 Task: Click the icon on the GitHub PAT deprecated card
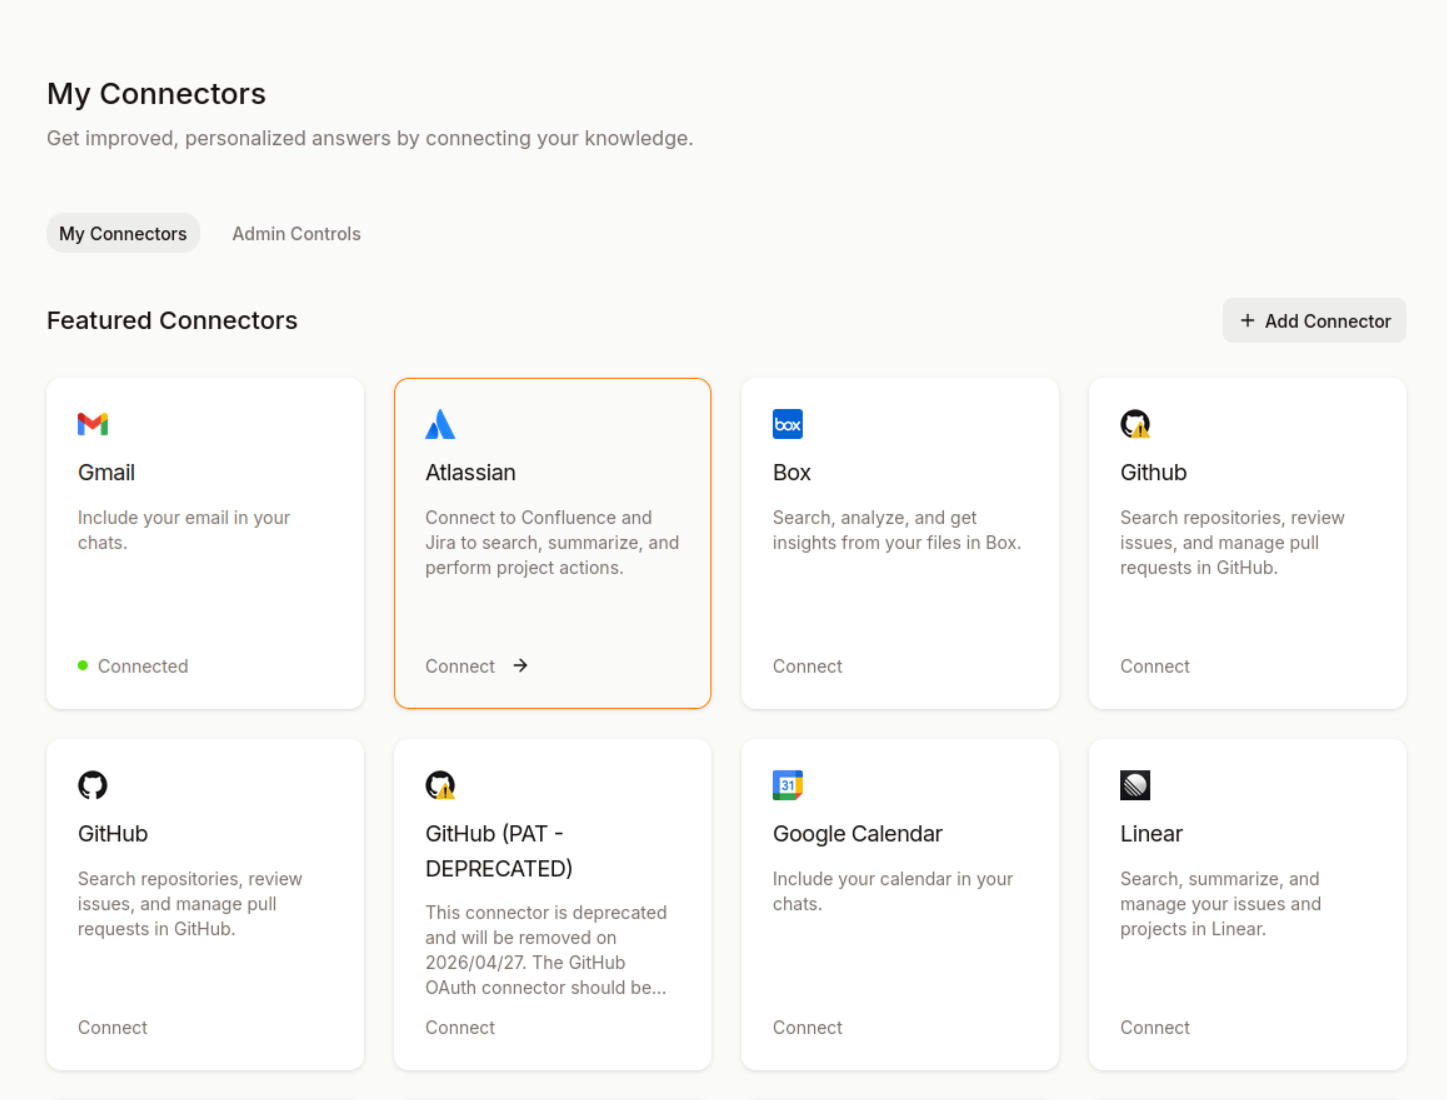pos(440,785)
